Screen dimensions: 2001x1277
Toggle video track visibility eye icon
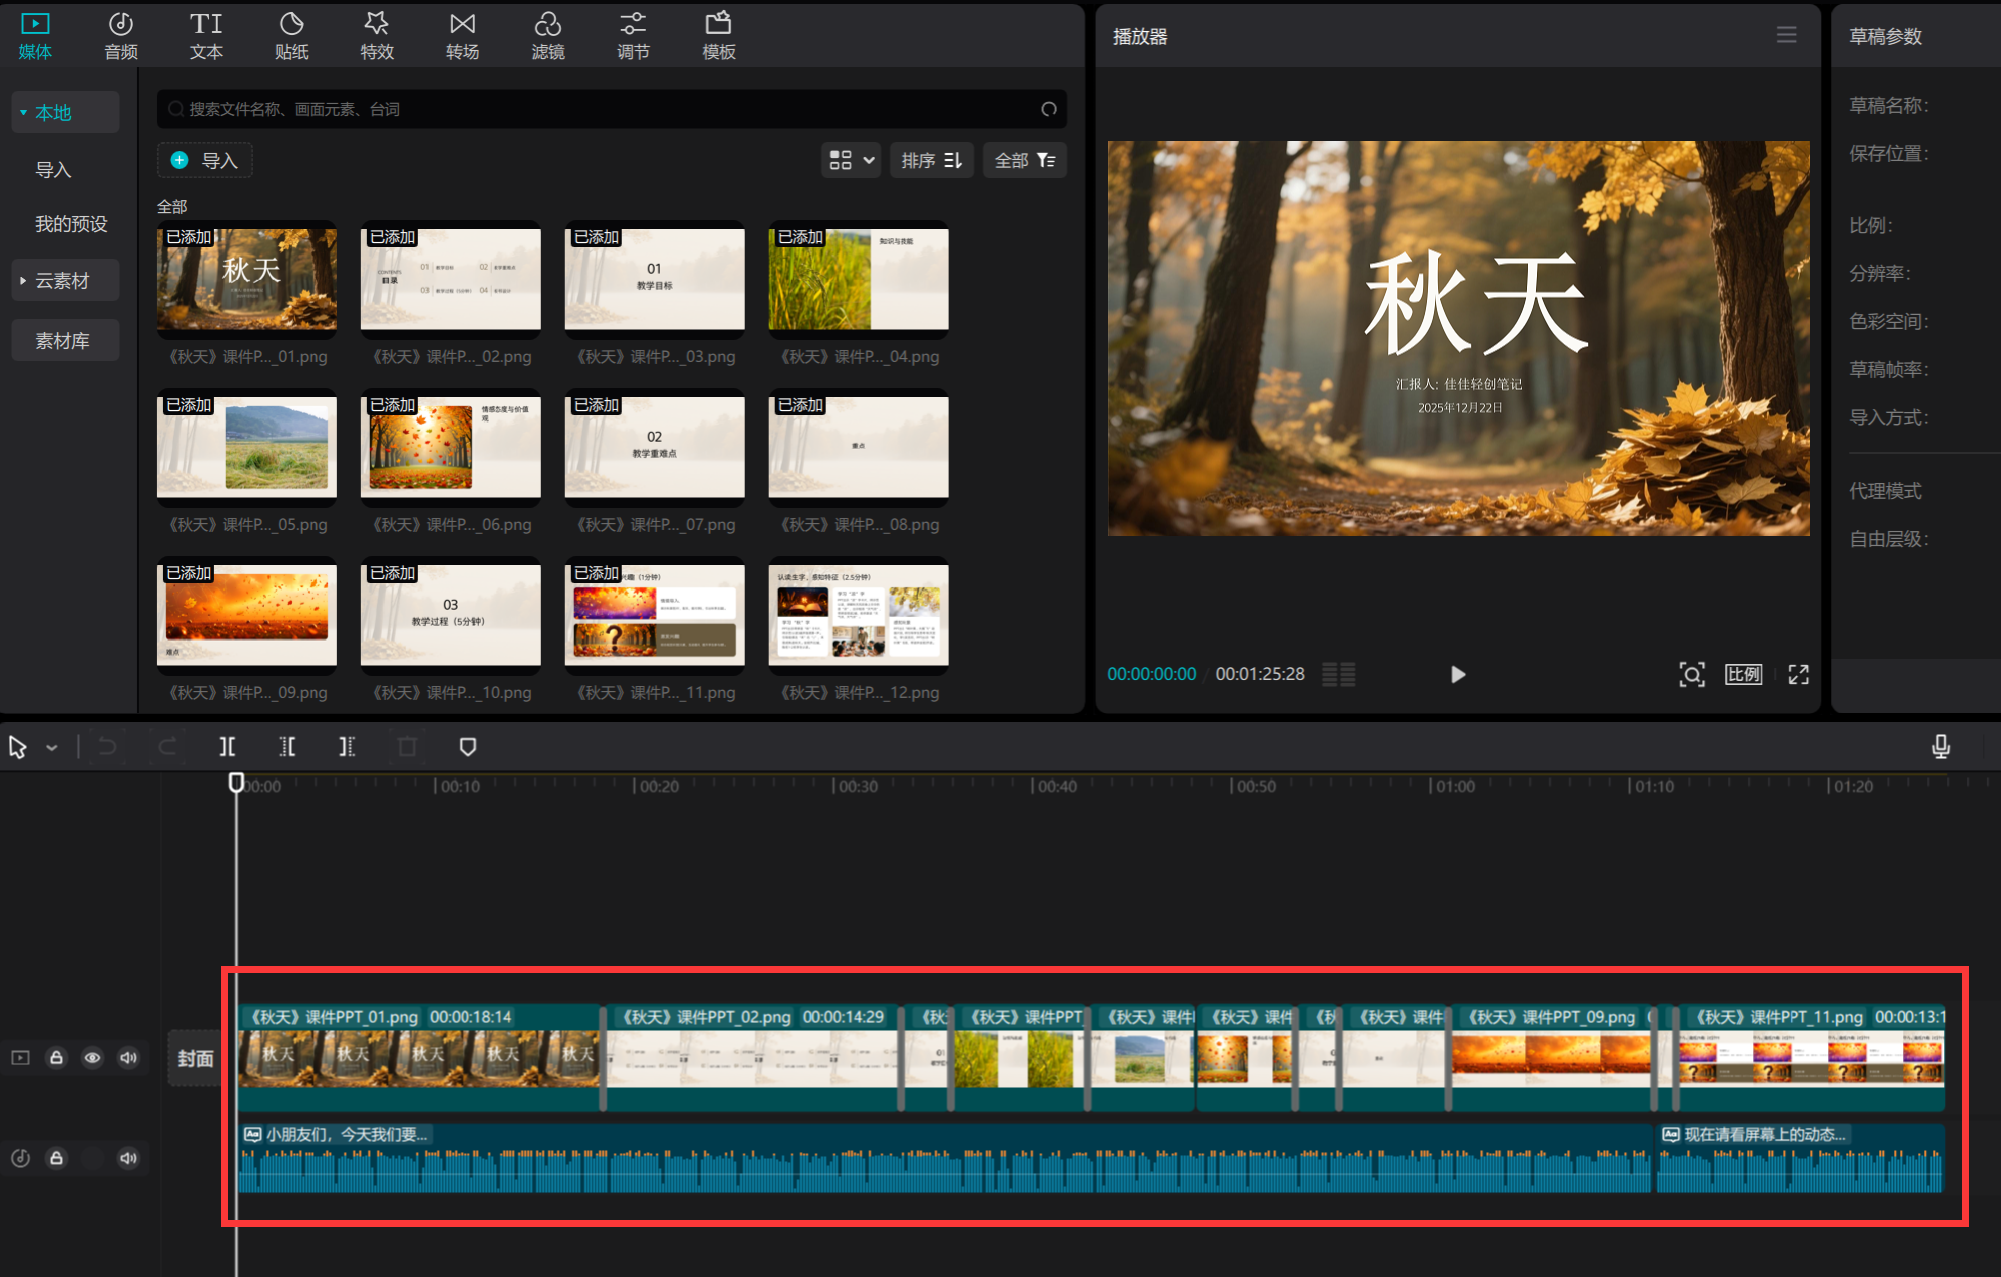click(92, 1058)
